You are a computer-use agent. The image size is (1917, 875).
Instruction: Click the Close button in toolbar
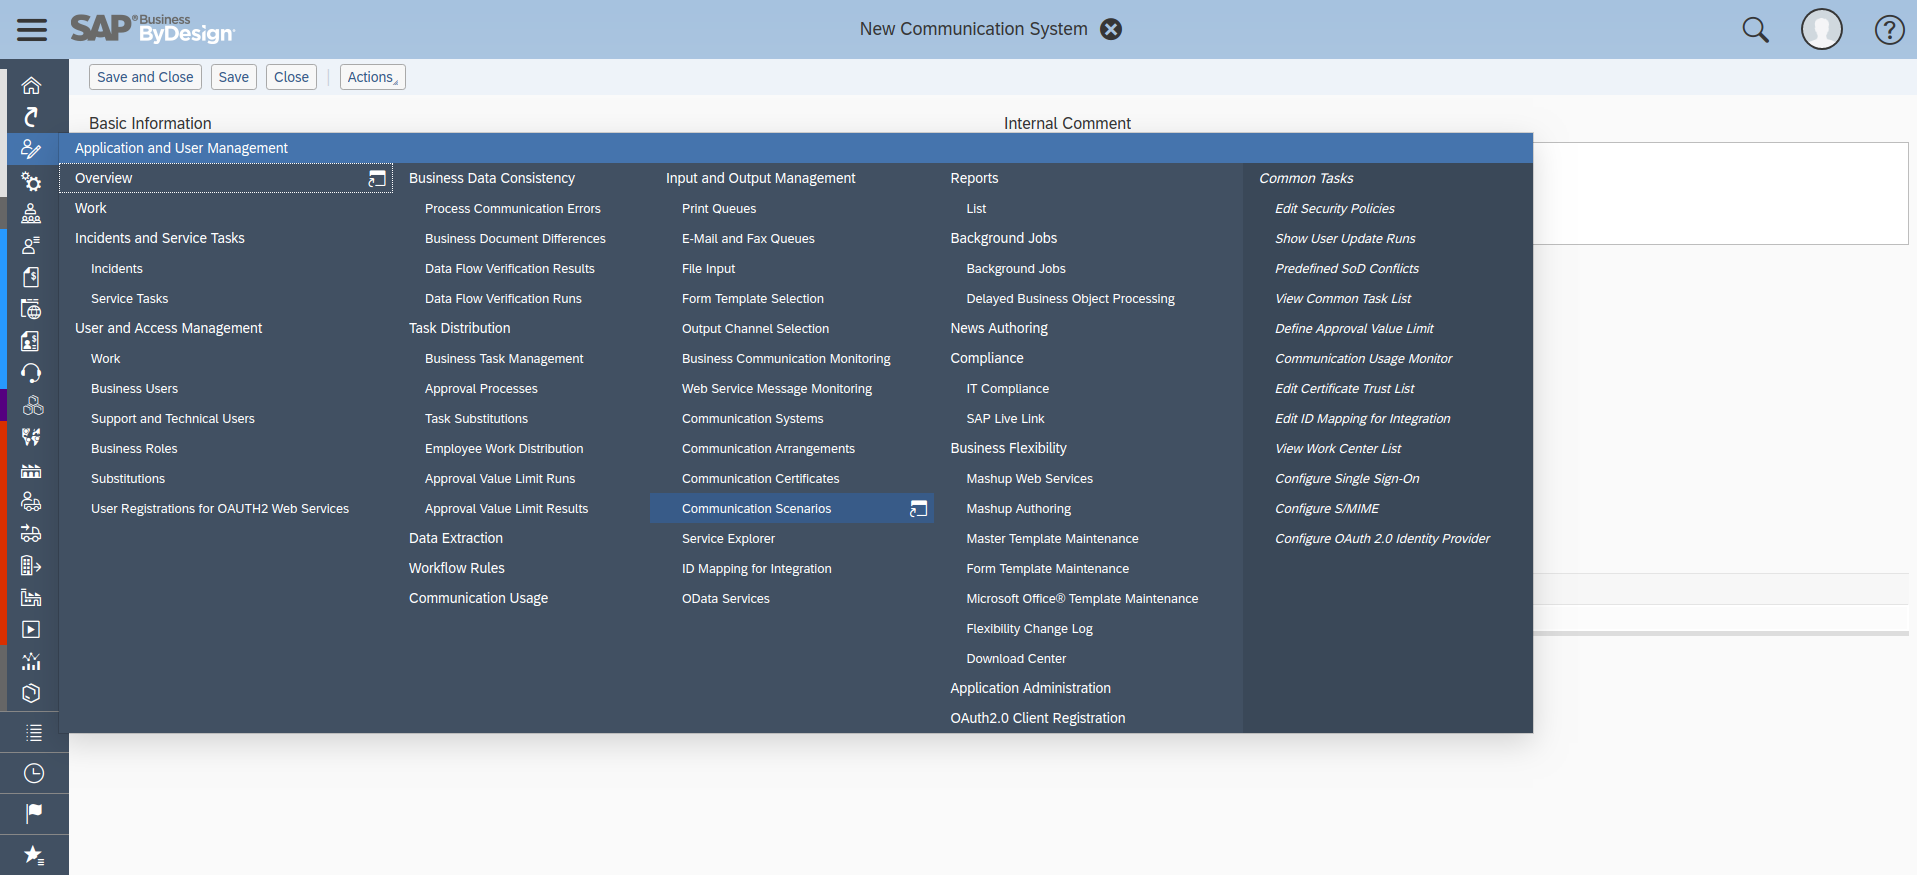click(x=291, y=77)
